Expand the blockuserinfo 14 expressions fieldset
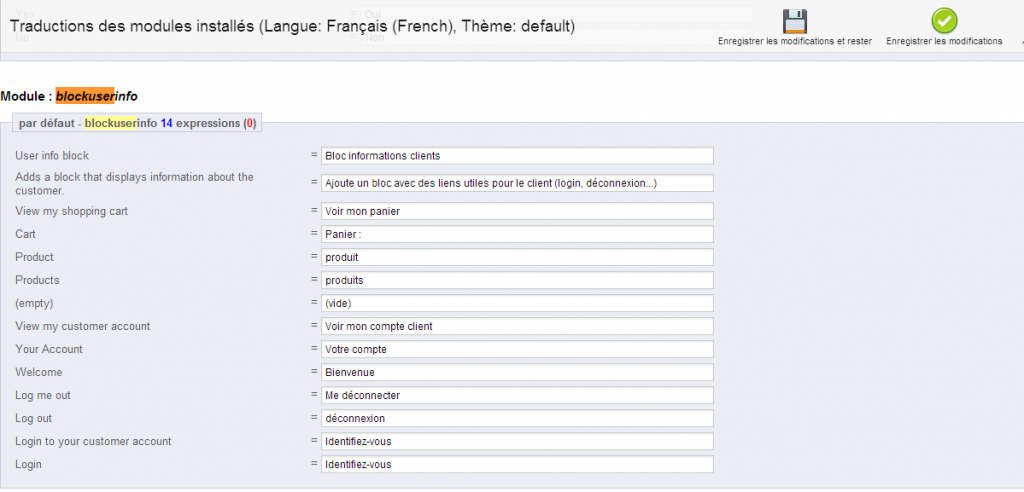 pos(137,123)
